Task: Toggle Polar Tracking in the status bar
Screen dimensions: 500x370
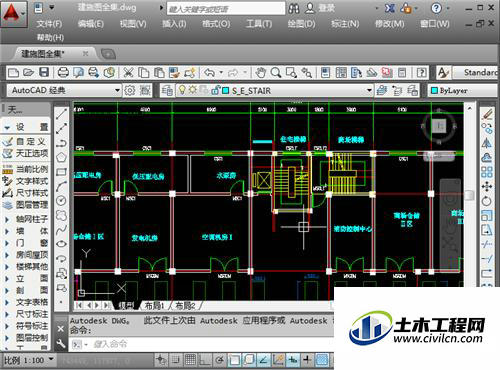Action: coord(219,360)
